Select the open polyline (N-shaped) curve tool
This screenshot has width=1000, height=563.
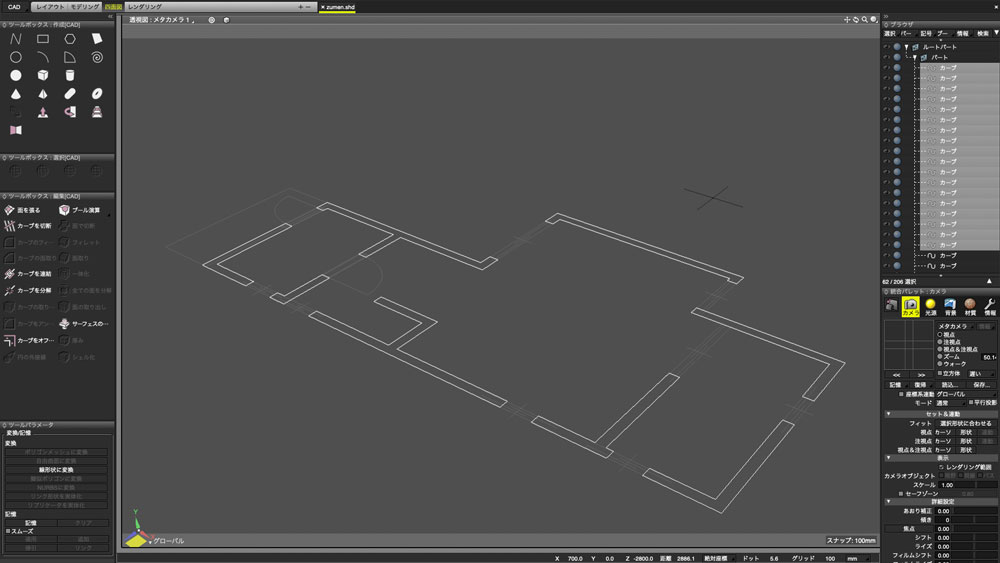click(16, 39)
